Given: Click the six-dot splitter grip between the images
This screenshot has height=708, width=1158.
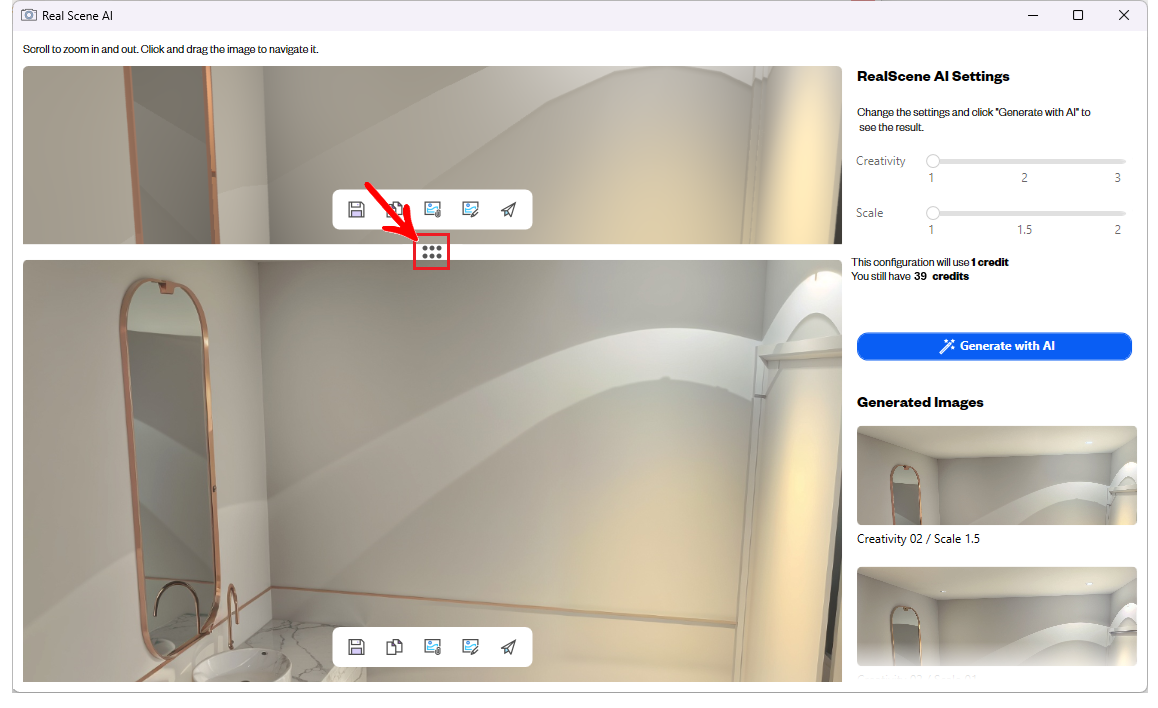Looking at the screenshot, I should click(432, 252).
